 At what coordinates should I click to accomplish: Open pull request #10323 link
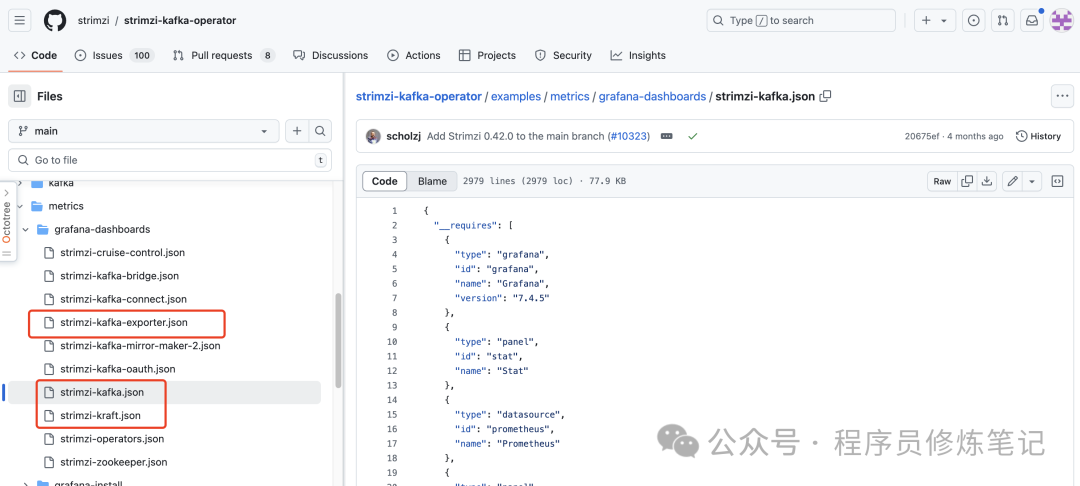tap(630, 136)
